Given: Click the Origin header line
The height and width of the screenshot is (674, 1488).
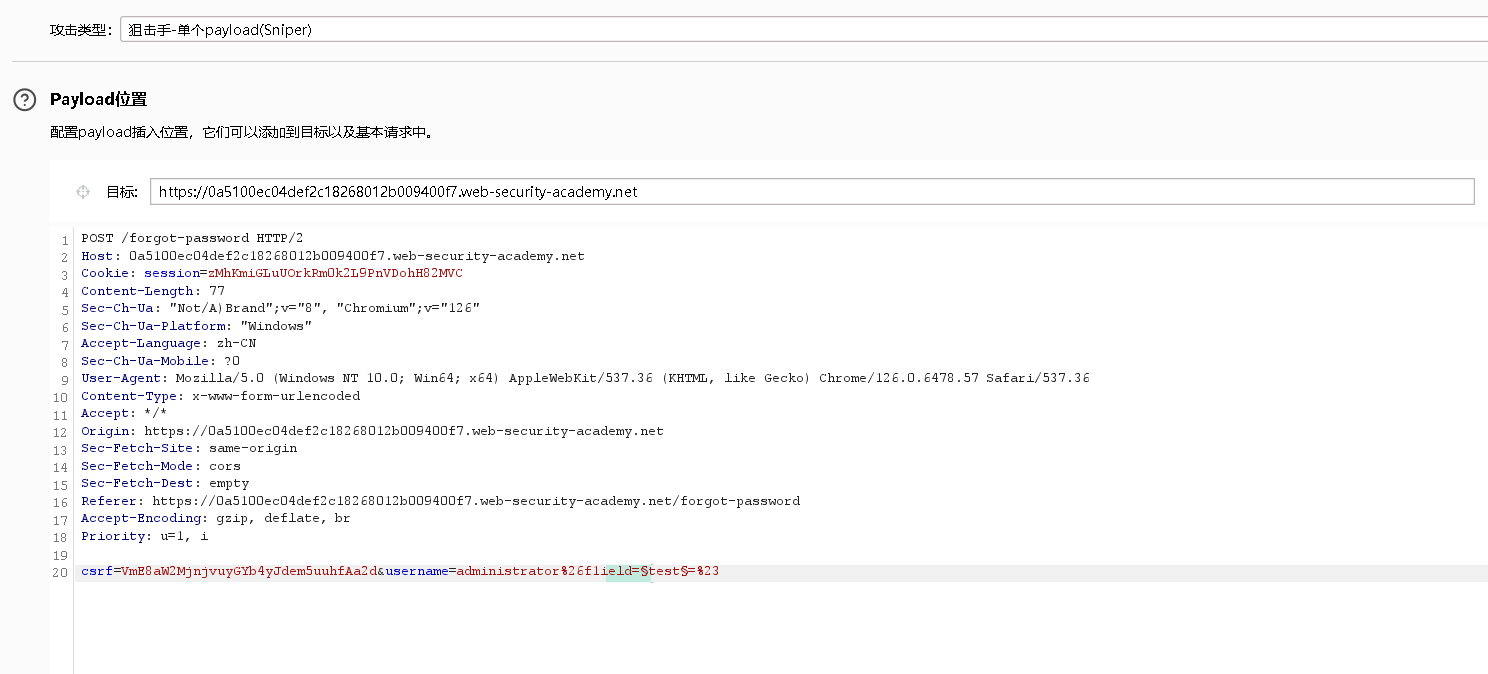Looking at the screenshot, I should [x=372, y=431].
